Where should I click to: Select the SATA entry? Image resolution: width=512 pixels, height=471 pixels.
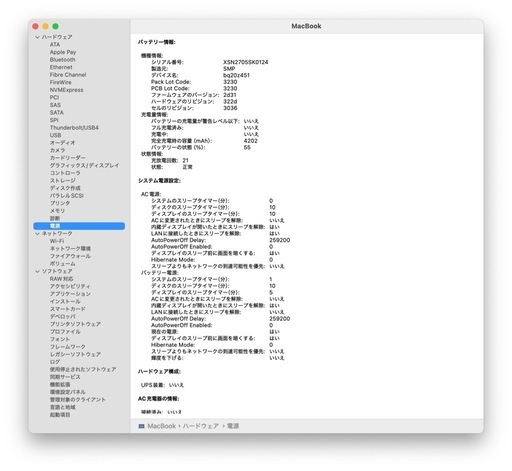pyautogui.click(x=57, y=113)
